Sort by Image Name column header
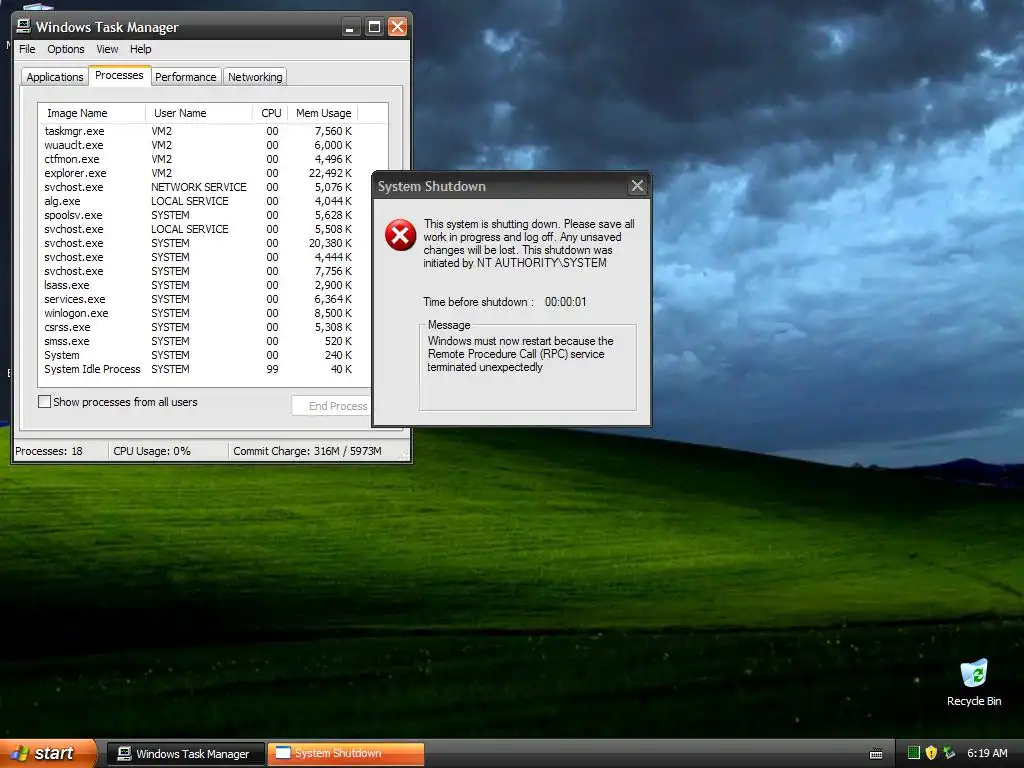This screenshot has height=768, width=1024. (92, 113)
